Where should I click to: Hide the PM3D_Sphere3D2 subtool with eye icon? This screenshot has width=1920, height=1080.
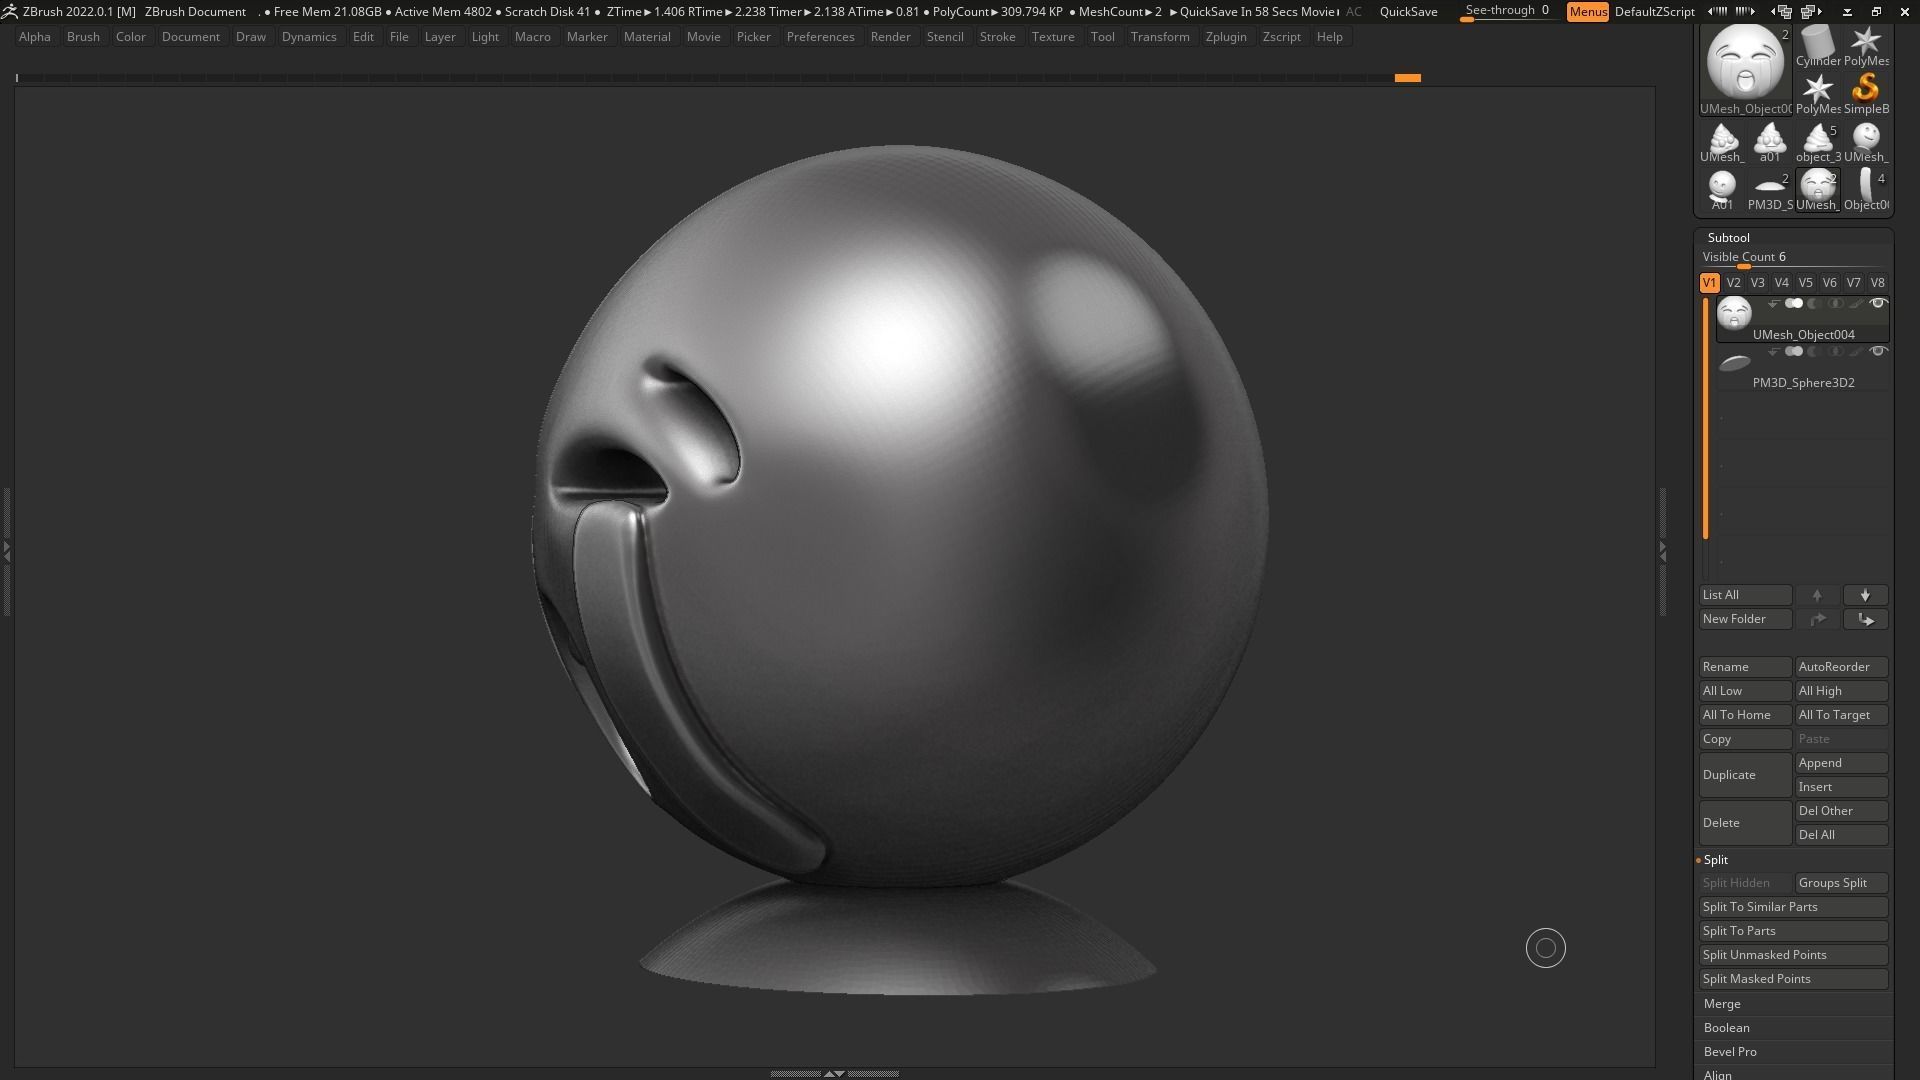1878,352
